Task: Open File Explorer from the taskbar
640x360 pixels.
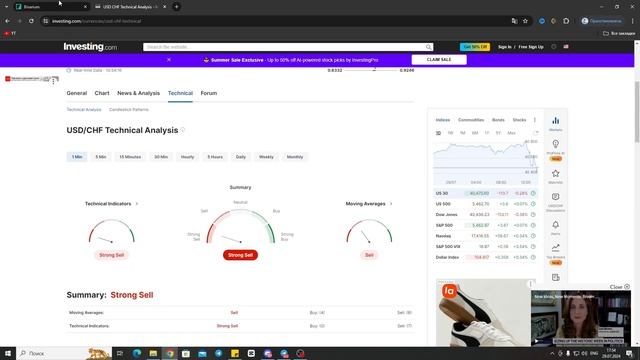Action: point(153,353)
